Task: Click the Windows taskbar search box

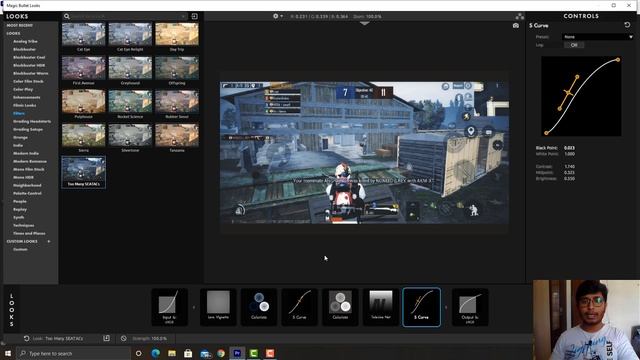Action: [73, 353]
